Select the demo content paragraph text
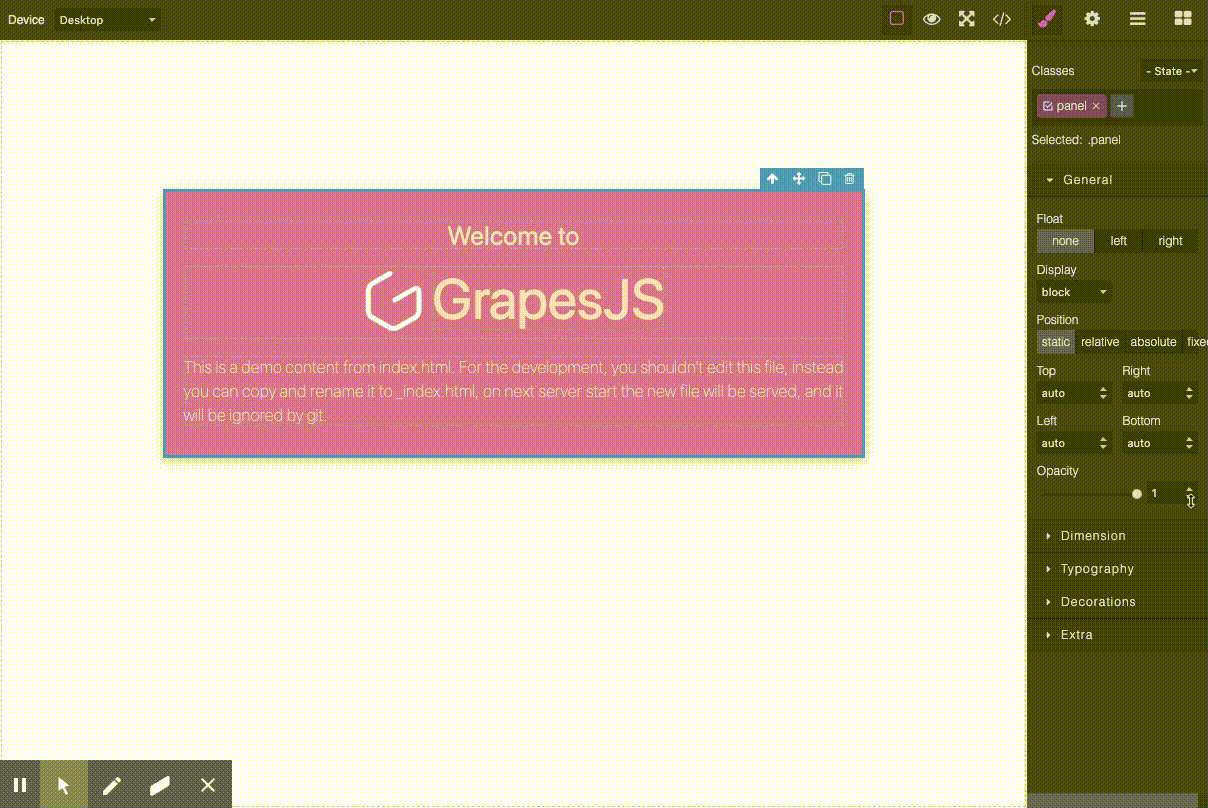Image resolution: width=1208 pixels, height=808 pixels. tap(513, 391)
